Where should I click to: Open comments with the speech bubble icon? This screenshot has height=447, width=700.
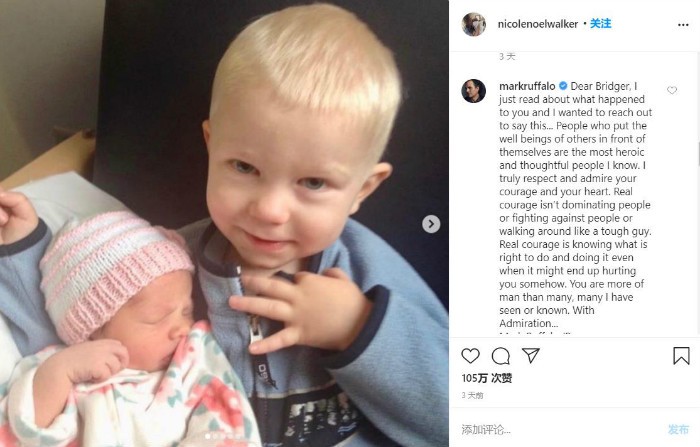(x=500, y=356)
